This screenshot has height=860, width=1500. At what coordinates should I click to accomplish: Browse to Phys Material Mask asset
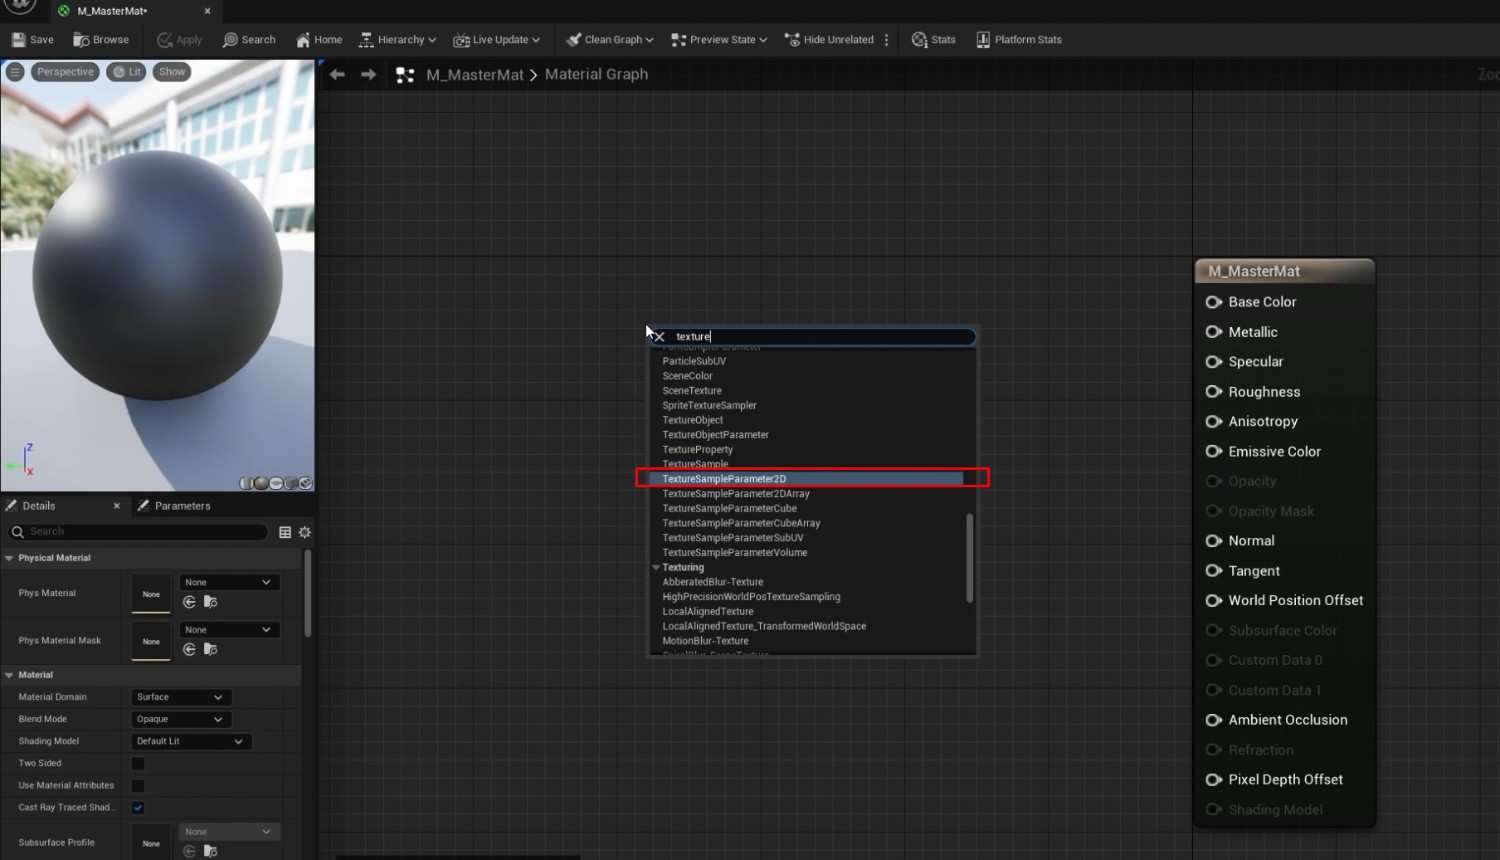click(x=210, y=650)
